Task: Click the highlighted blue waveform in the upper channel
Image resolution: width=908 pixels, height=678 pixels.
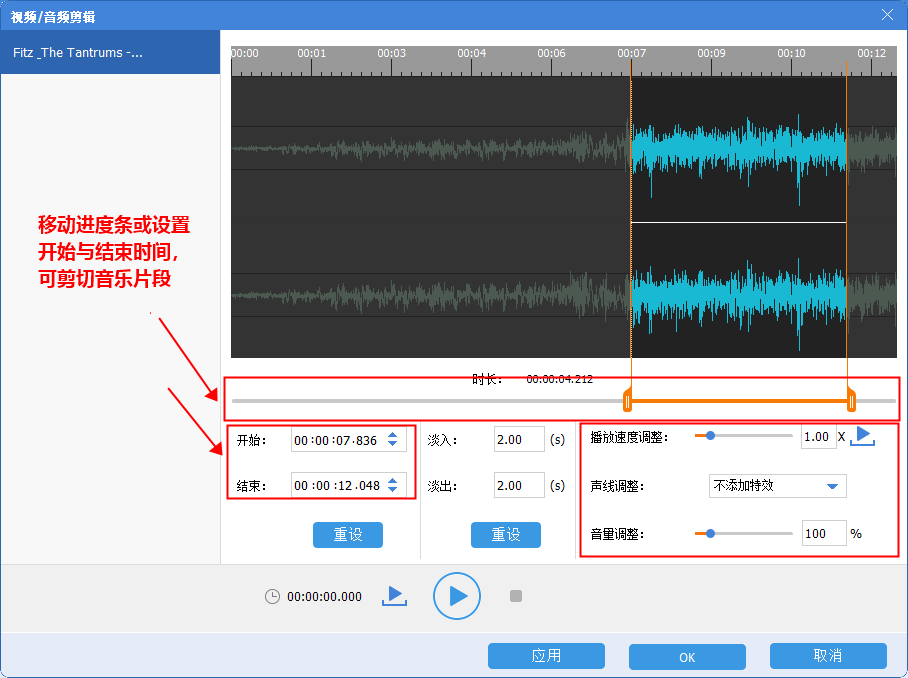Action: pyautogui.click(x=739, y=153)
